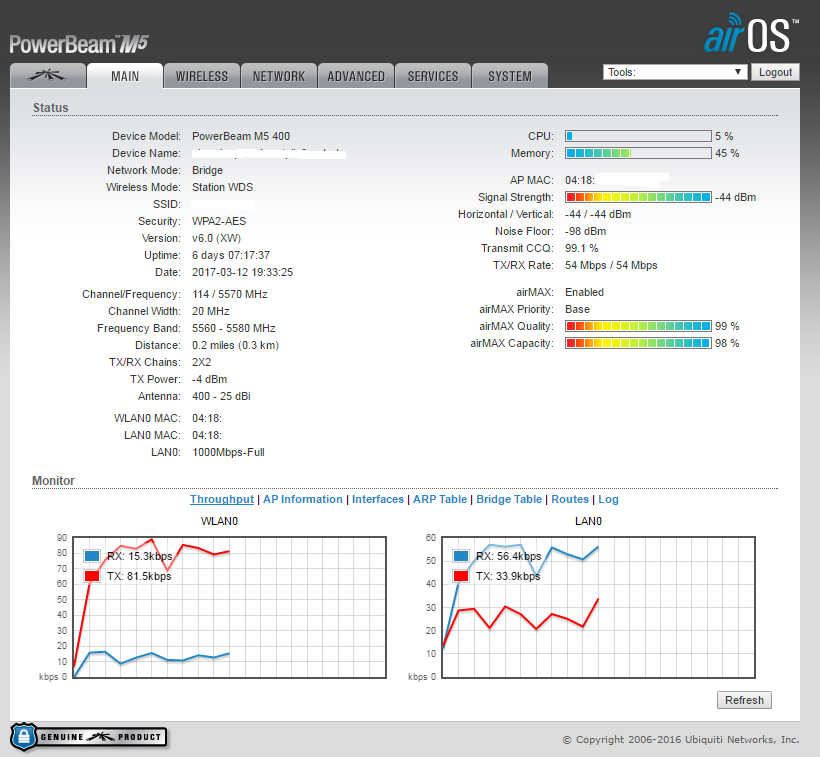Click the WLAN0 throughput graph area

(x=230, y=607)
